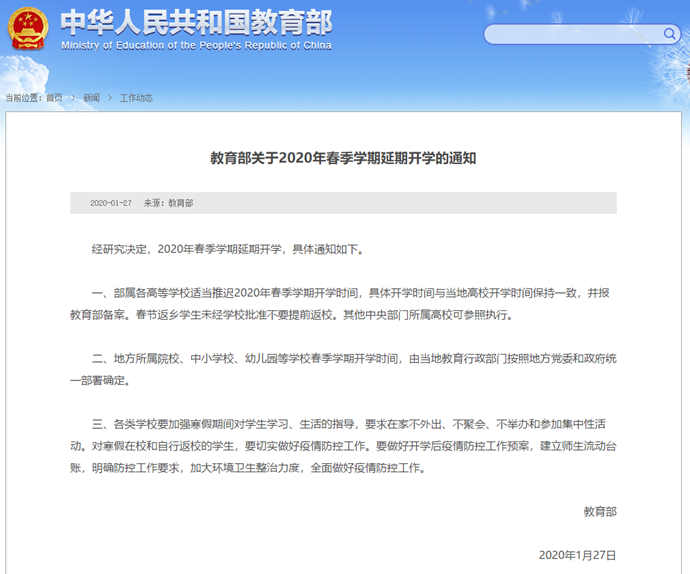Click the article title about 2020年春季学期延期开学

343,158
